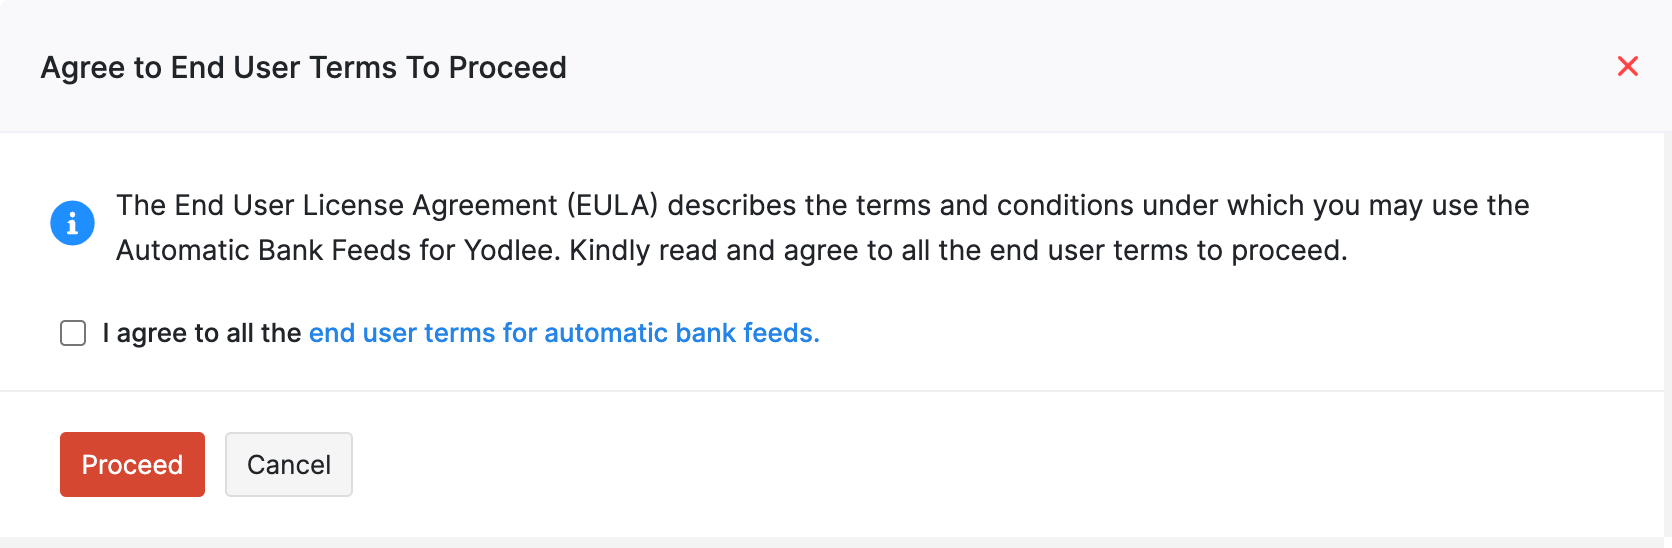Click the '(EULA)' abbreviation in the description
The width and height of the screenshot is (1672, 548).
click(612, 205)
